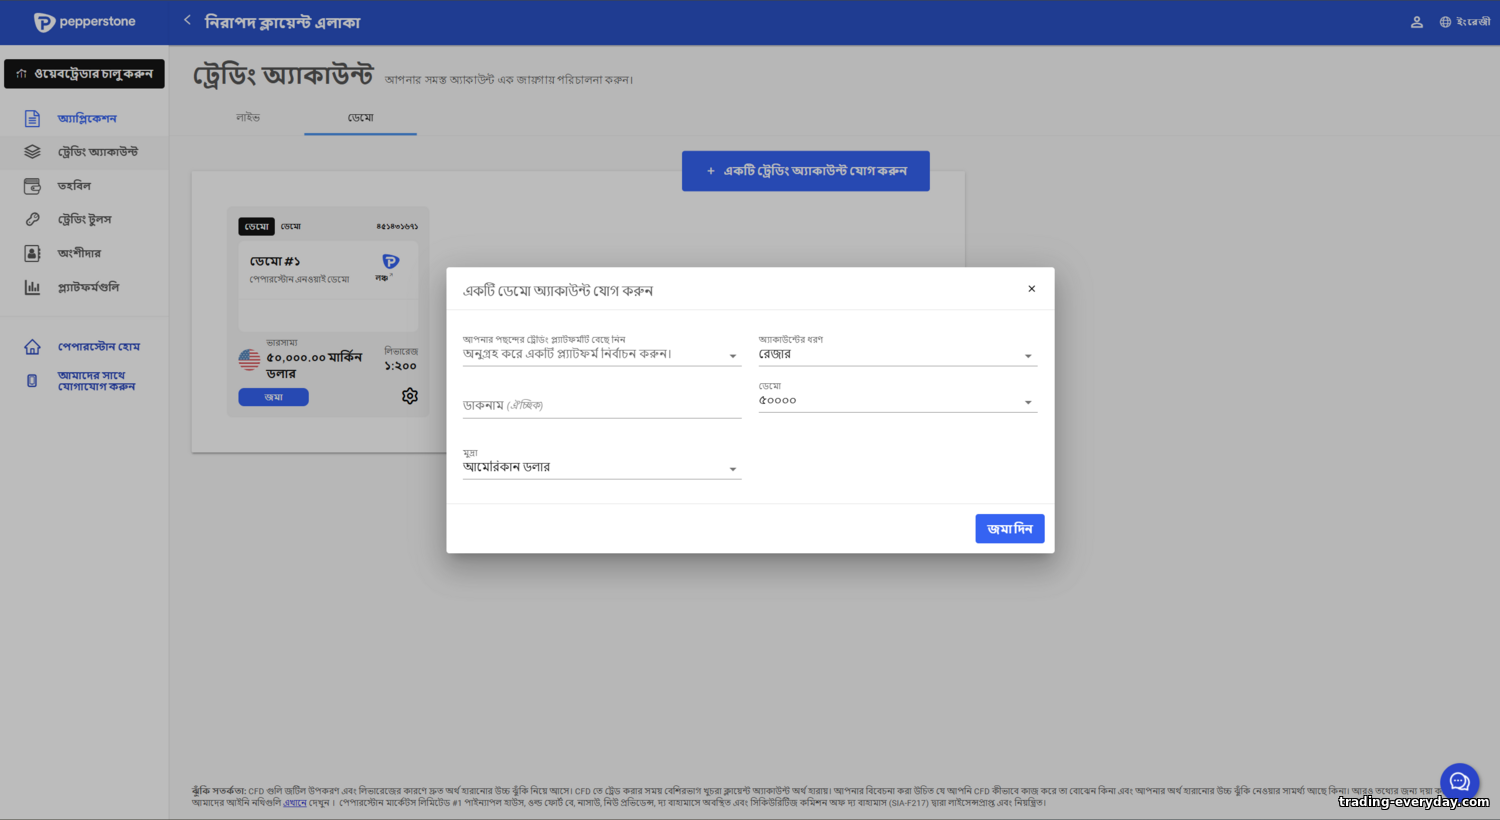This screenshot has height=820, width=1500.
Task: Click the ট্রেডিং অ্যাকাউন্ট layers icon in sidebar
Action: 32,152
